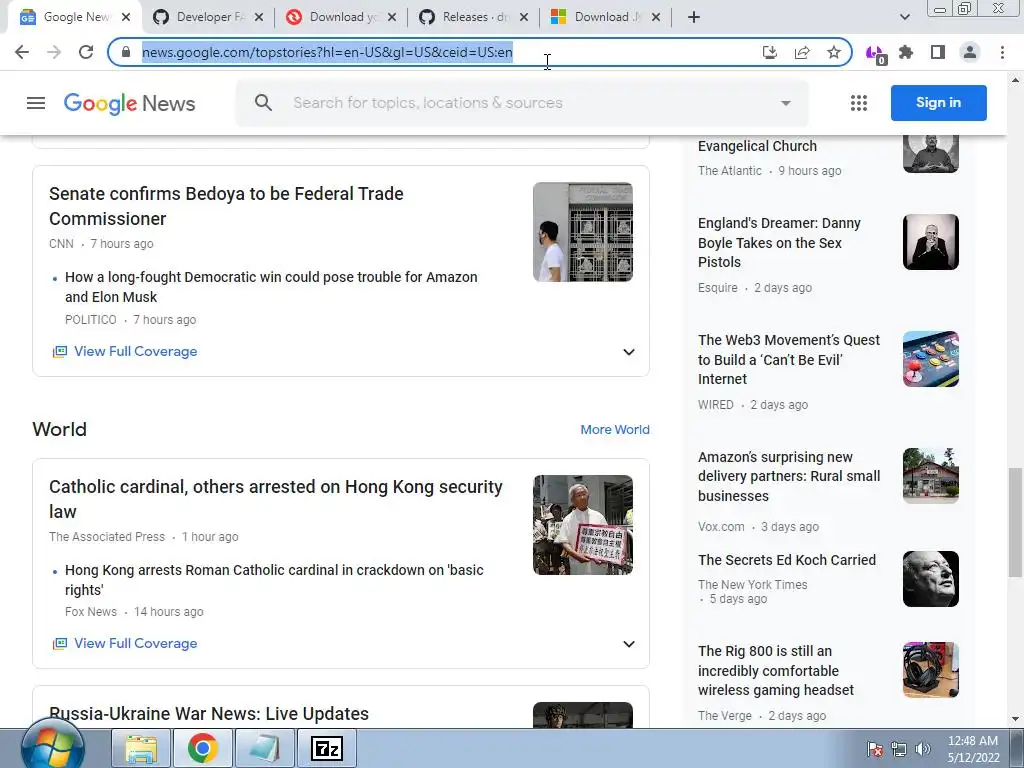Click the page vertical scrollbar thumb
Viewport: 1024px width, 768px height.
pos(1015,522)
